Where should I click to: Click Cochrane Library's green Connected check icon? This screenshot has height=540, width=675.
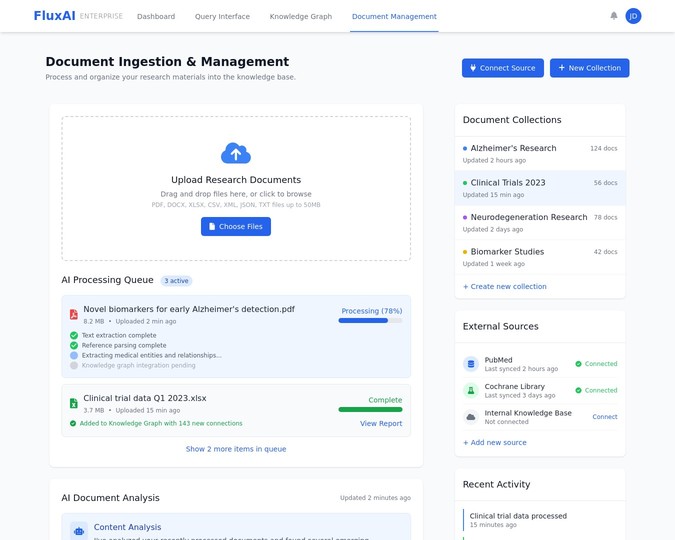click(579, 391)
